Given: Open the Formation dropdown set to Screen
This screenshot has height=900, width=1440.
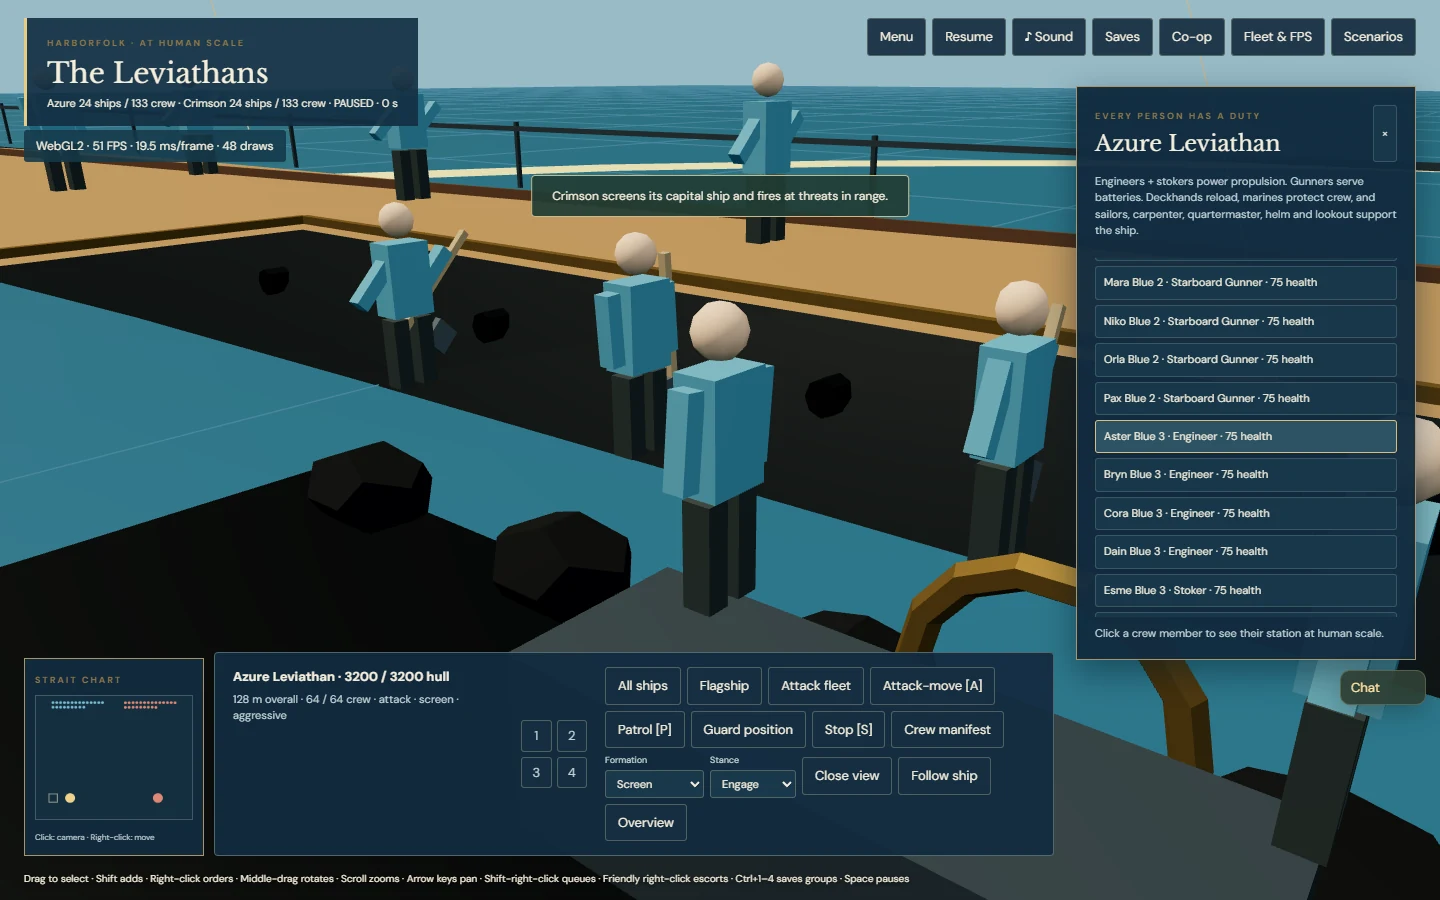Looking at the screenshot, I should point(654,784).
